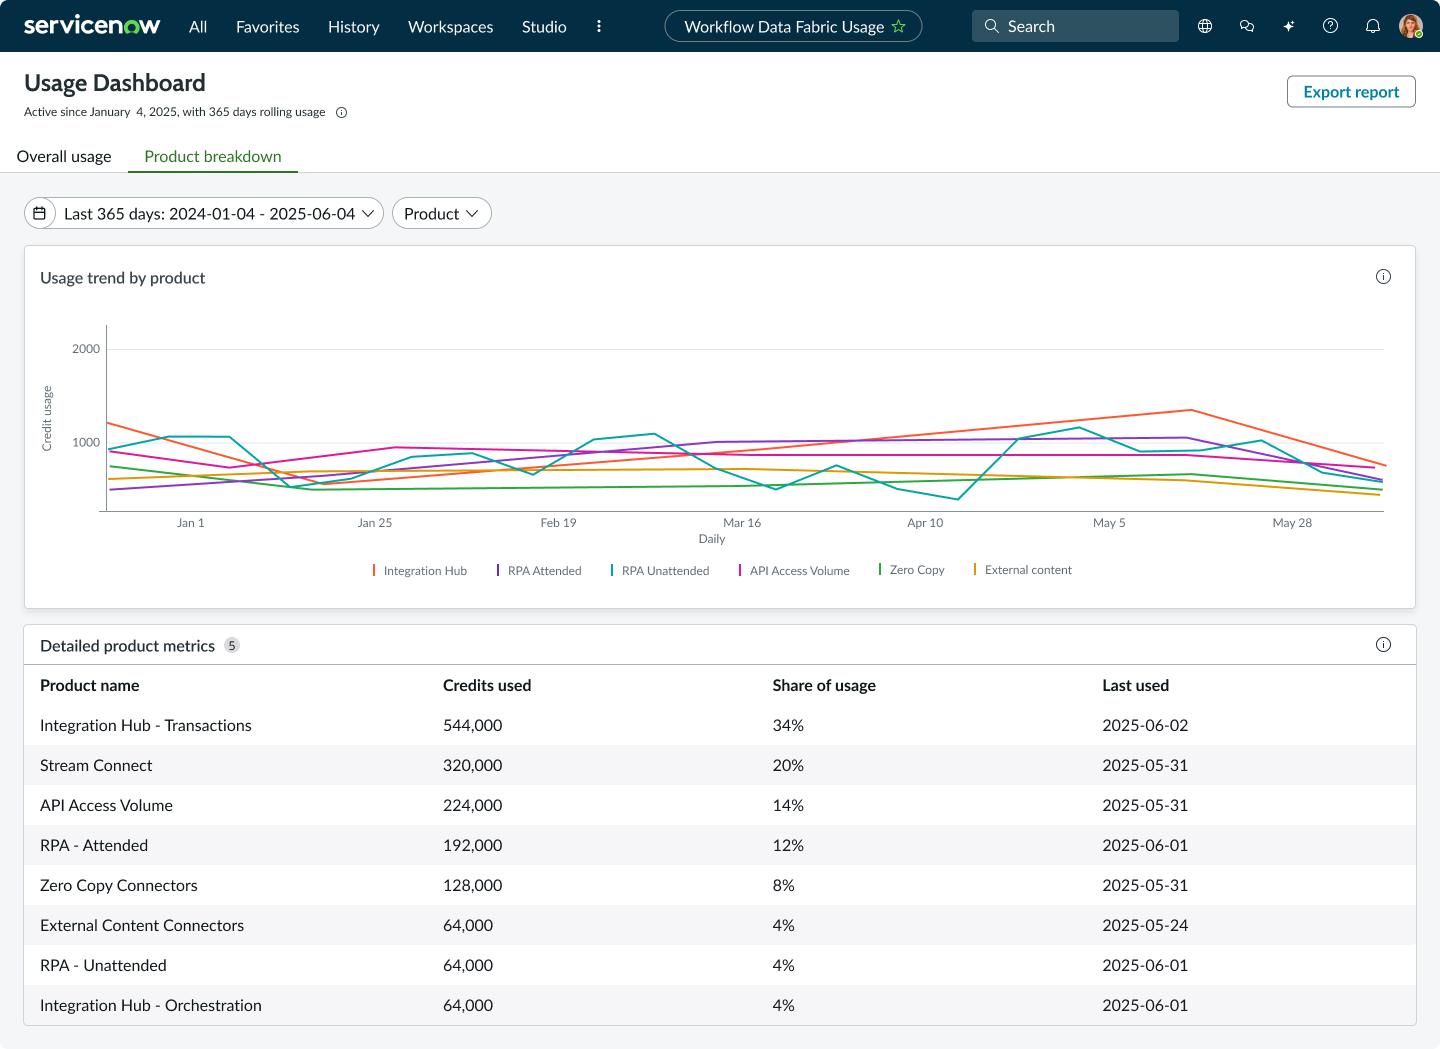The width and height of the screenshot is (1440, 1049).
Task: Open the Workspaces menu
Action: tap(451, 27)
